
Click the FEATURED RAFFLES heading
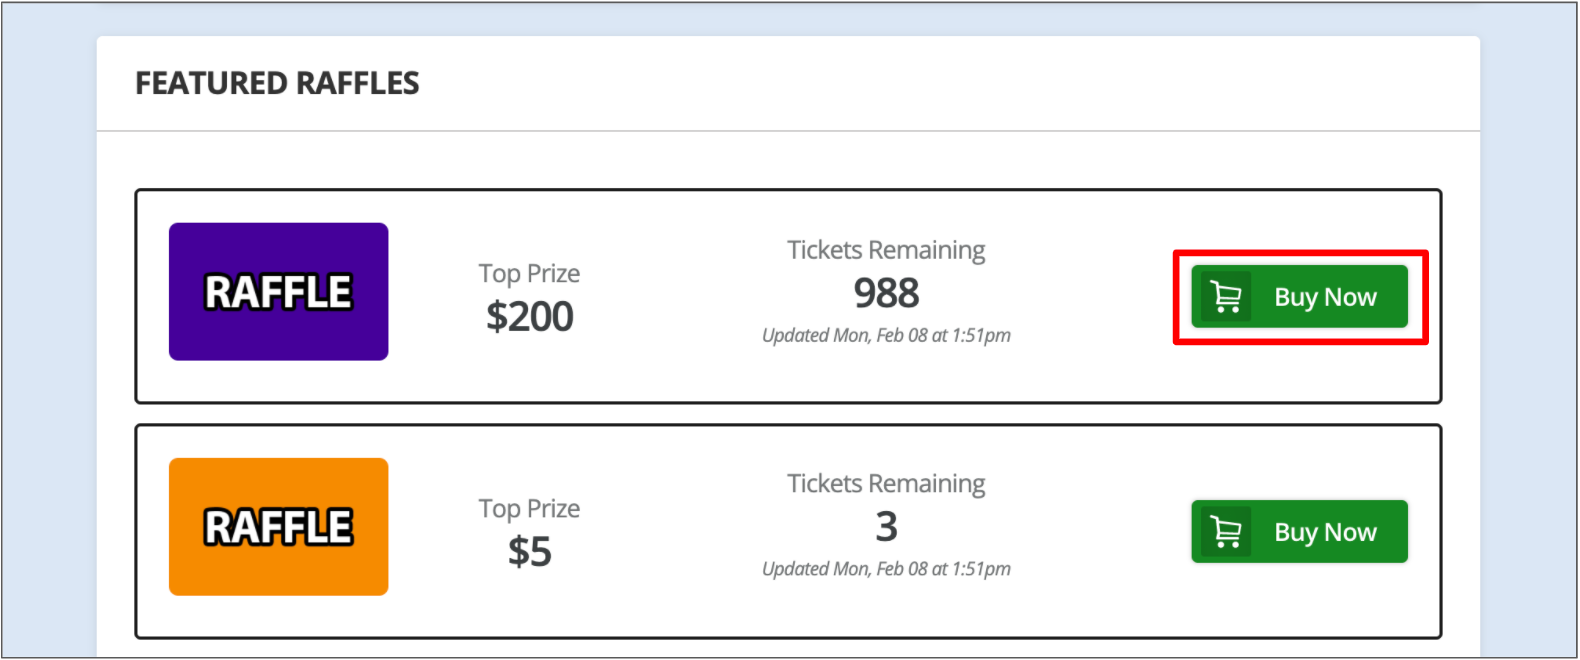click(x=278, y=83)
